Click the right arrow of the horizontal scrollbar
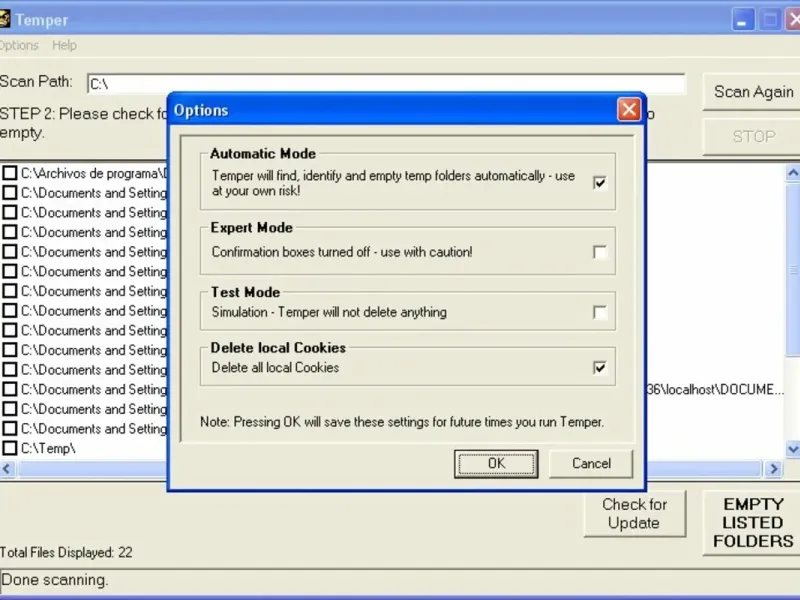The height and width of the screenshot is (600, 800). [773, 468]
